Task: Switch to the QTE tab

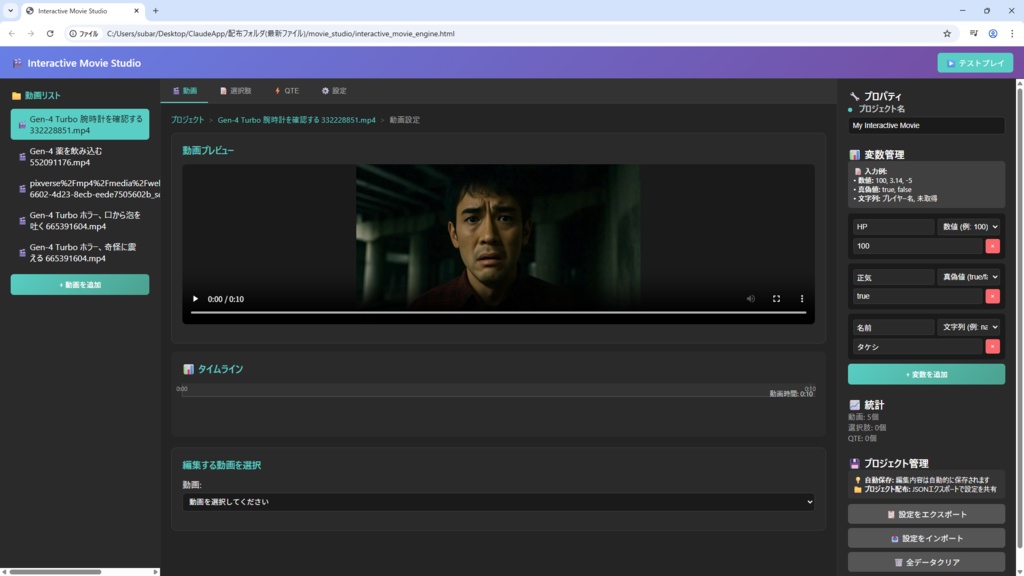Action: 287,91
